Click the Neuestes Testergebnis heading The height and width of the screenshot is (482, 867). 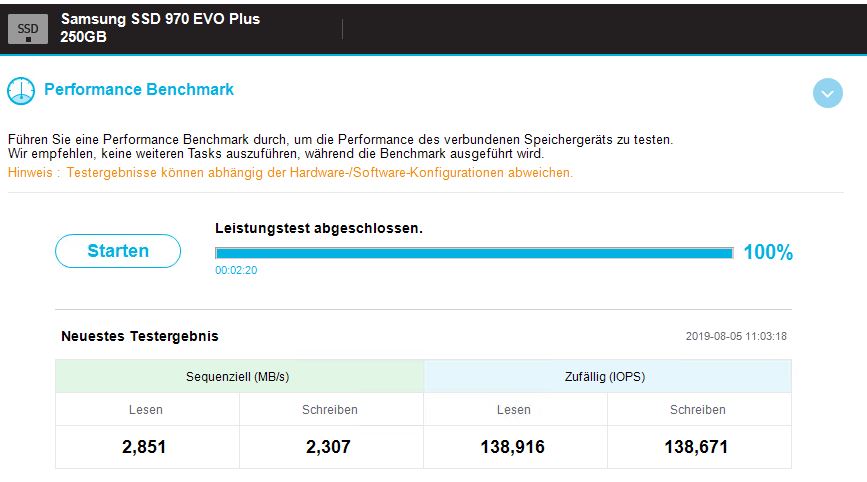point(140,336)
